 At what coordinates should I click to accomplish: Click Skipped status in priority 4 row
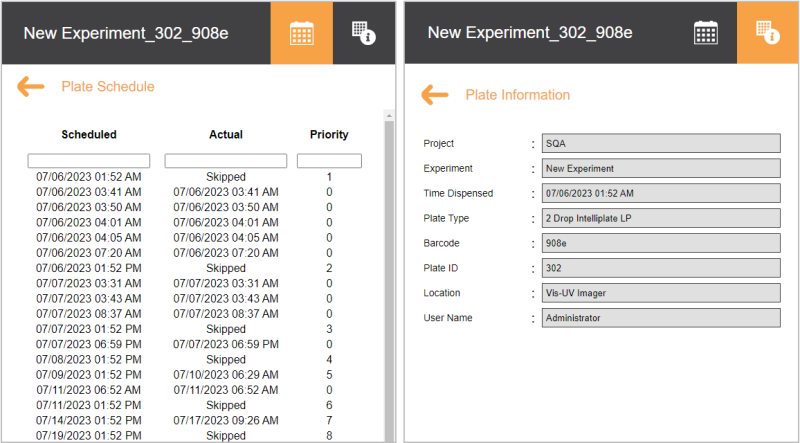click(226, 360)
